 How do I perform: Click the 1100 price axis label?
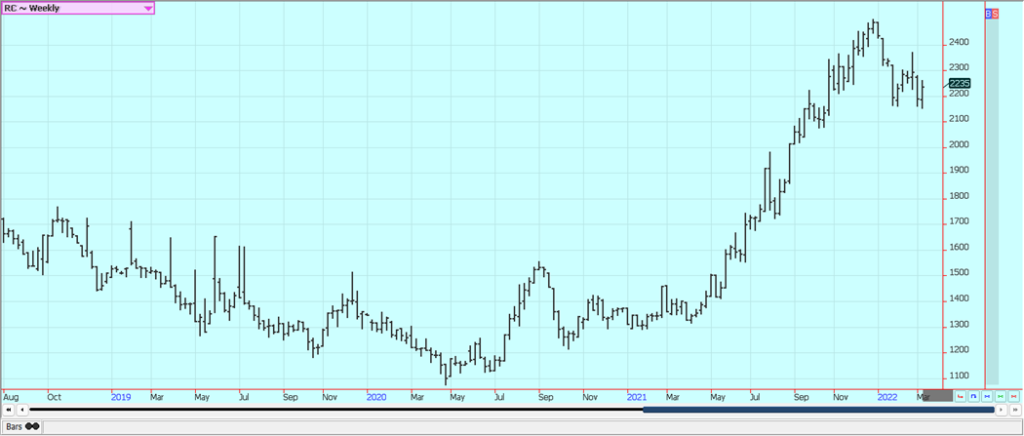960,376
